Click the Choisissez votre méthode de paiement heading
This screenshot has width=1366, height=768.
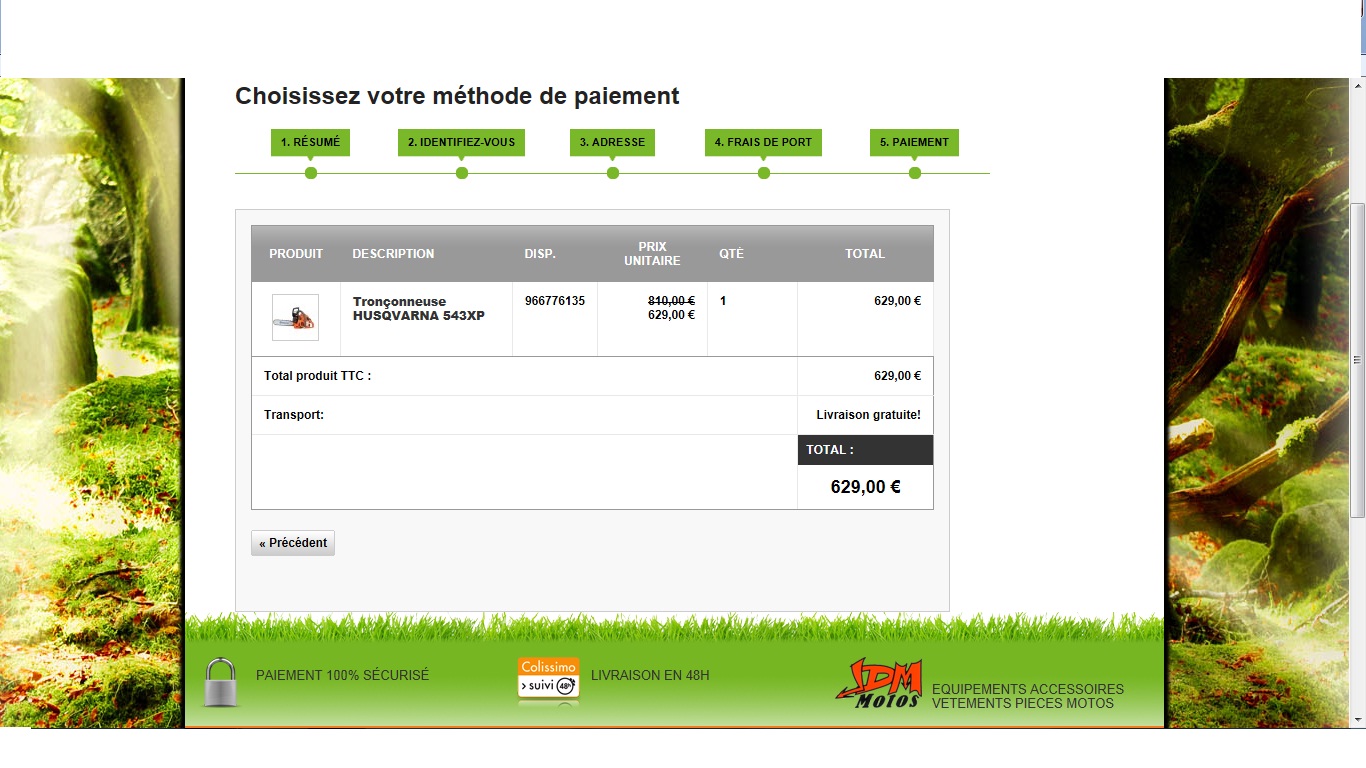pyautogui.click(x=457, y=96)
